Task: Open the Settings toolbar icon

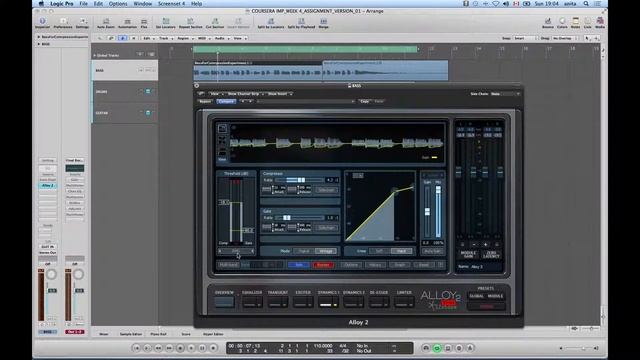Action: [82, 22]
